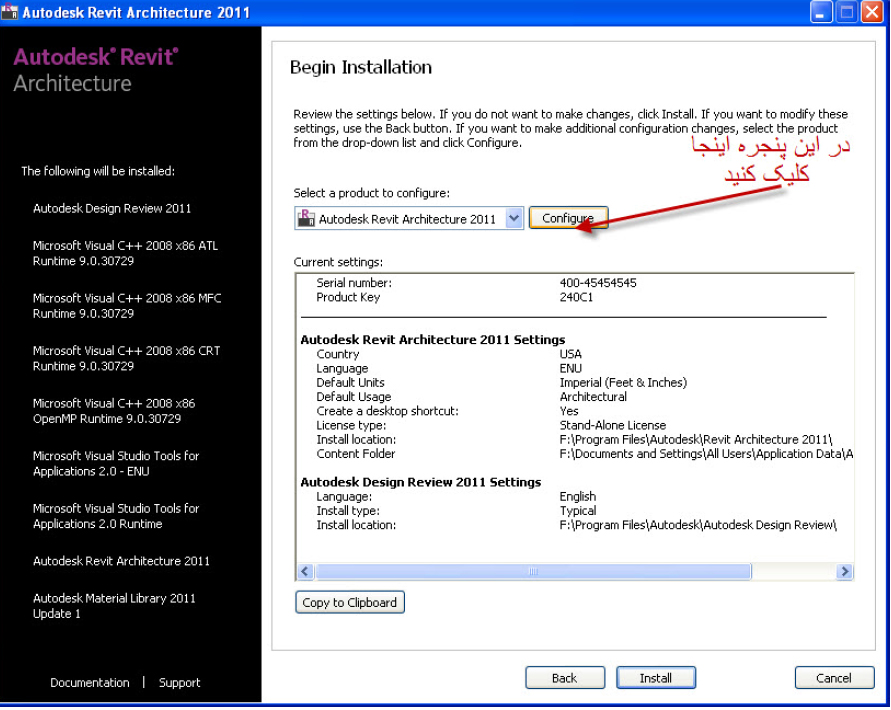
Task: Click the Revit product icon inside the combo box
Action: 306,219
